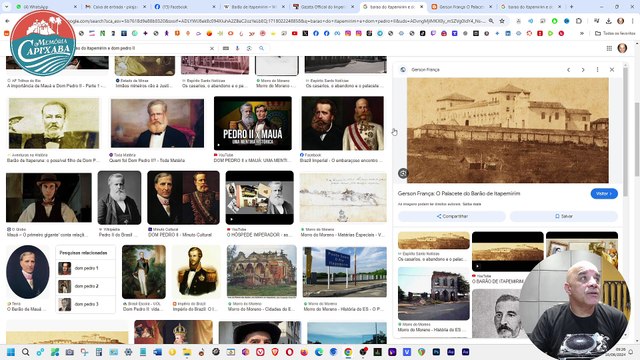This screenshot has height=360, width=640.
Task: Open Google Lens from search box
Action: [x=249, y=48]
